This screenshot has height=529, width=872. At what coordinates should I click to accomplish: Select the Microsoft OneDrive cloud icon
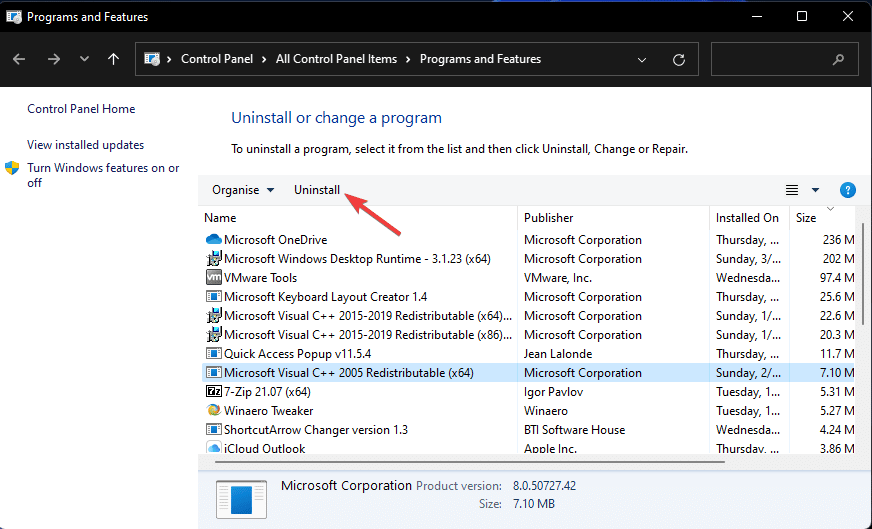(x=214, y=240)
